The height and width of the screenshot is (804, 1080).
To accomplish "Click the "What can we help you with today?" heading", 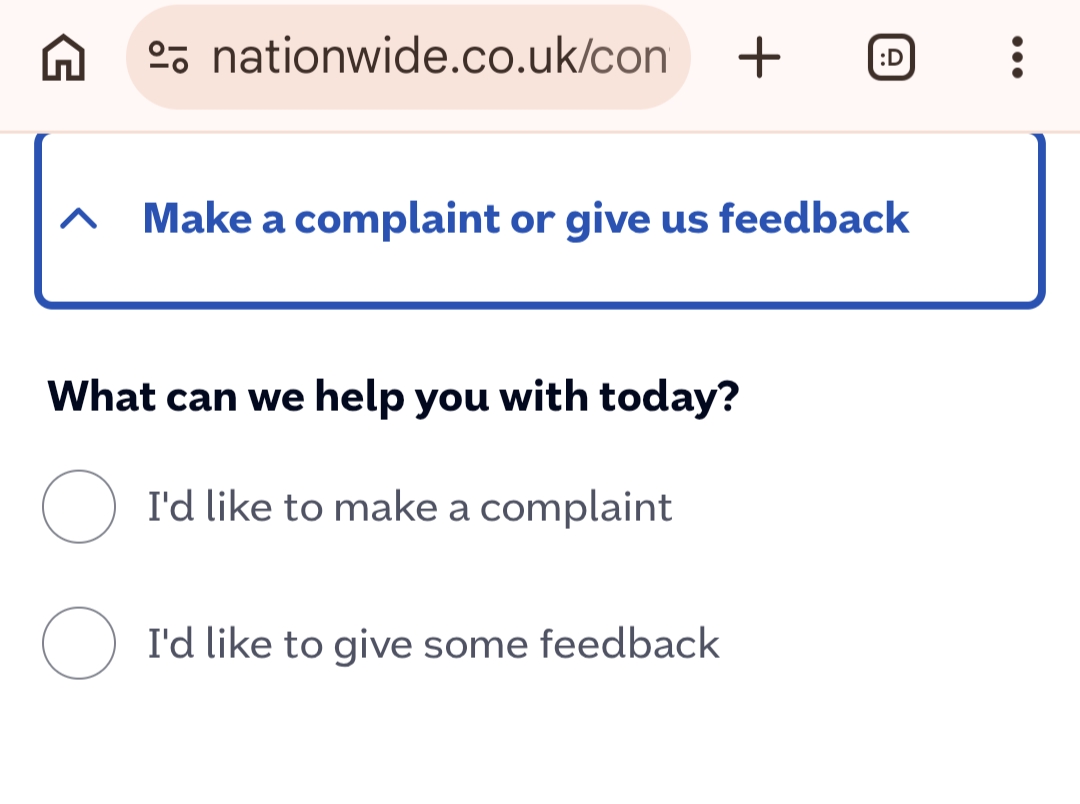I will pyautogui.click(x=393, y=397).
